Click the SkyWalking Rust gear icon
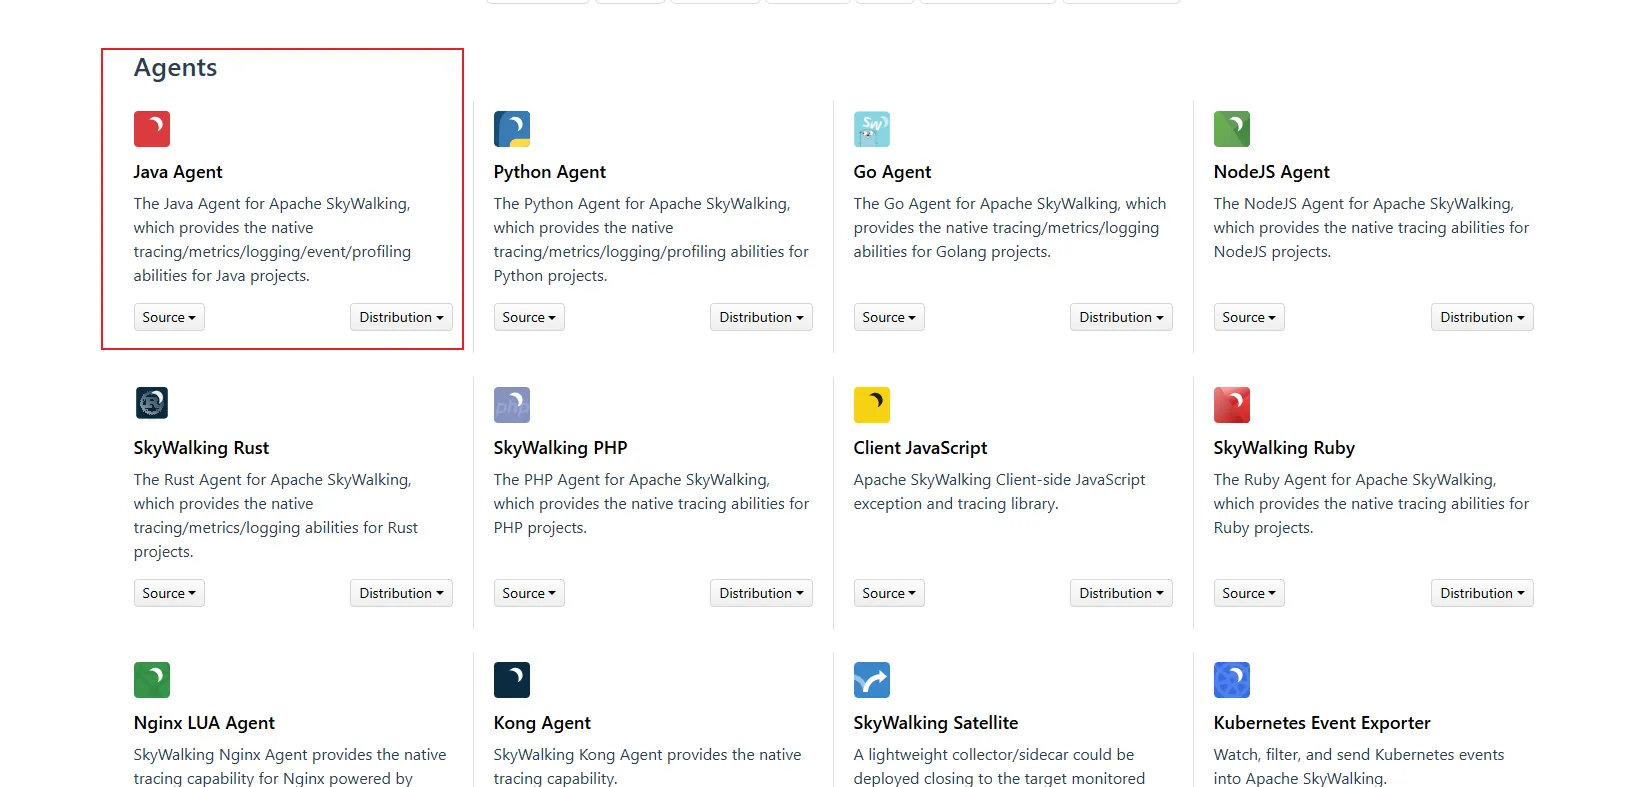Screen dimensions: 1652x787 tap(152, 403)
